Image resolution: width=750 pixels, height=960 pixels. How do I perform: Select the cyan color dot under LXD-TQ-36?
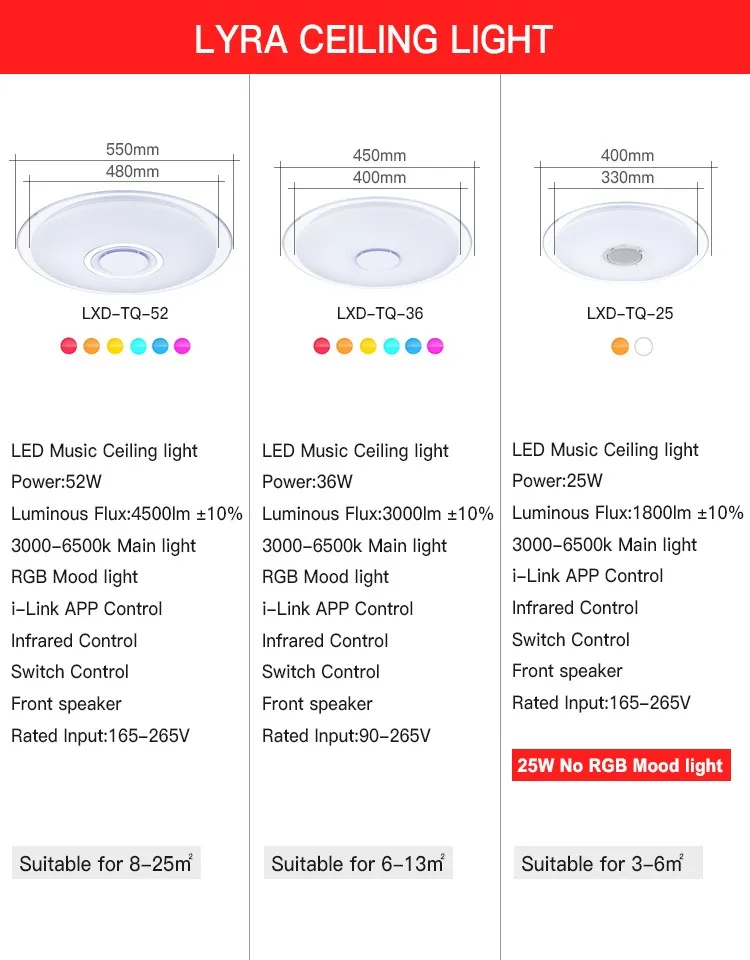391,346
